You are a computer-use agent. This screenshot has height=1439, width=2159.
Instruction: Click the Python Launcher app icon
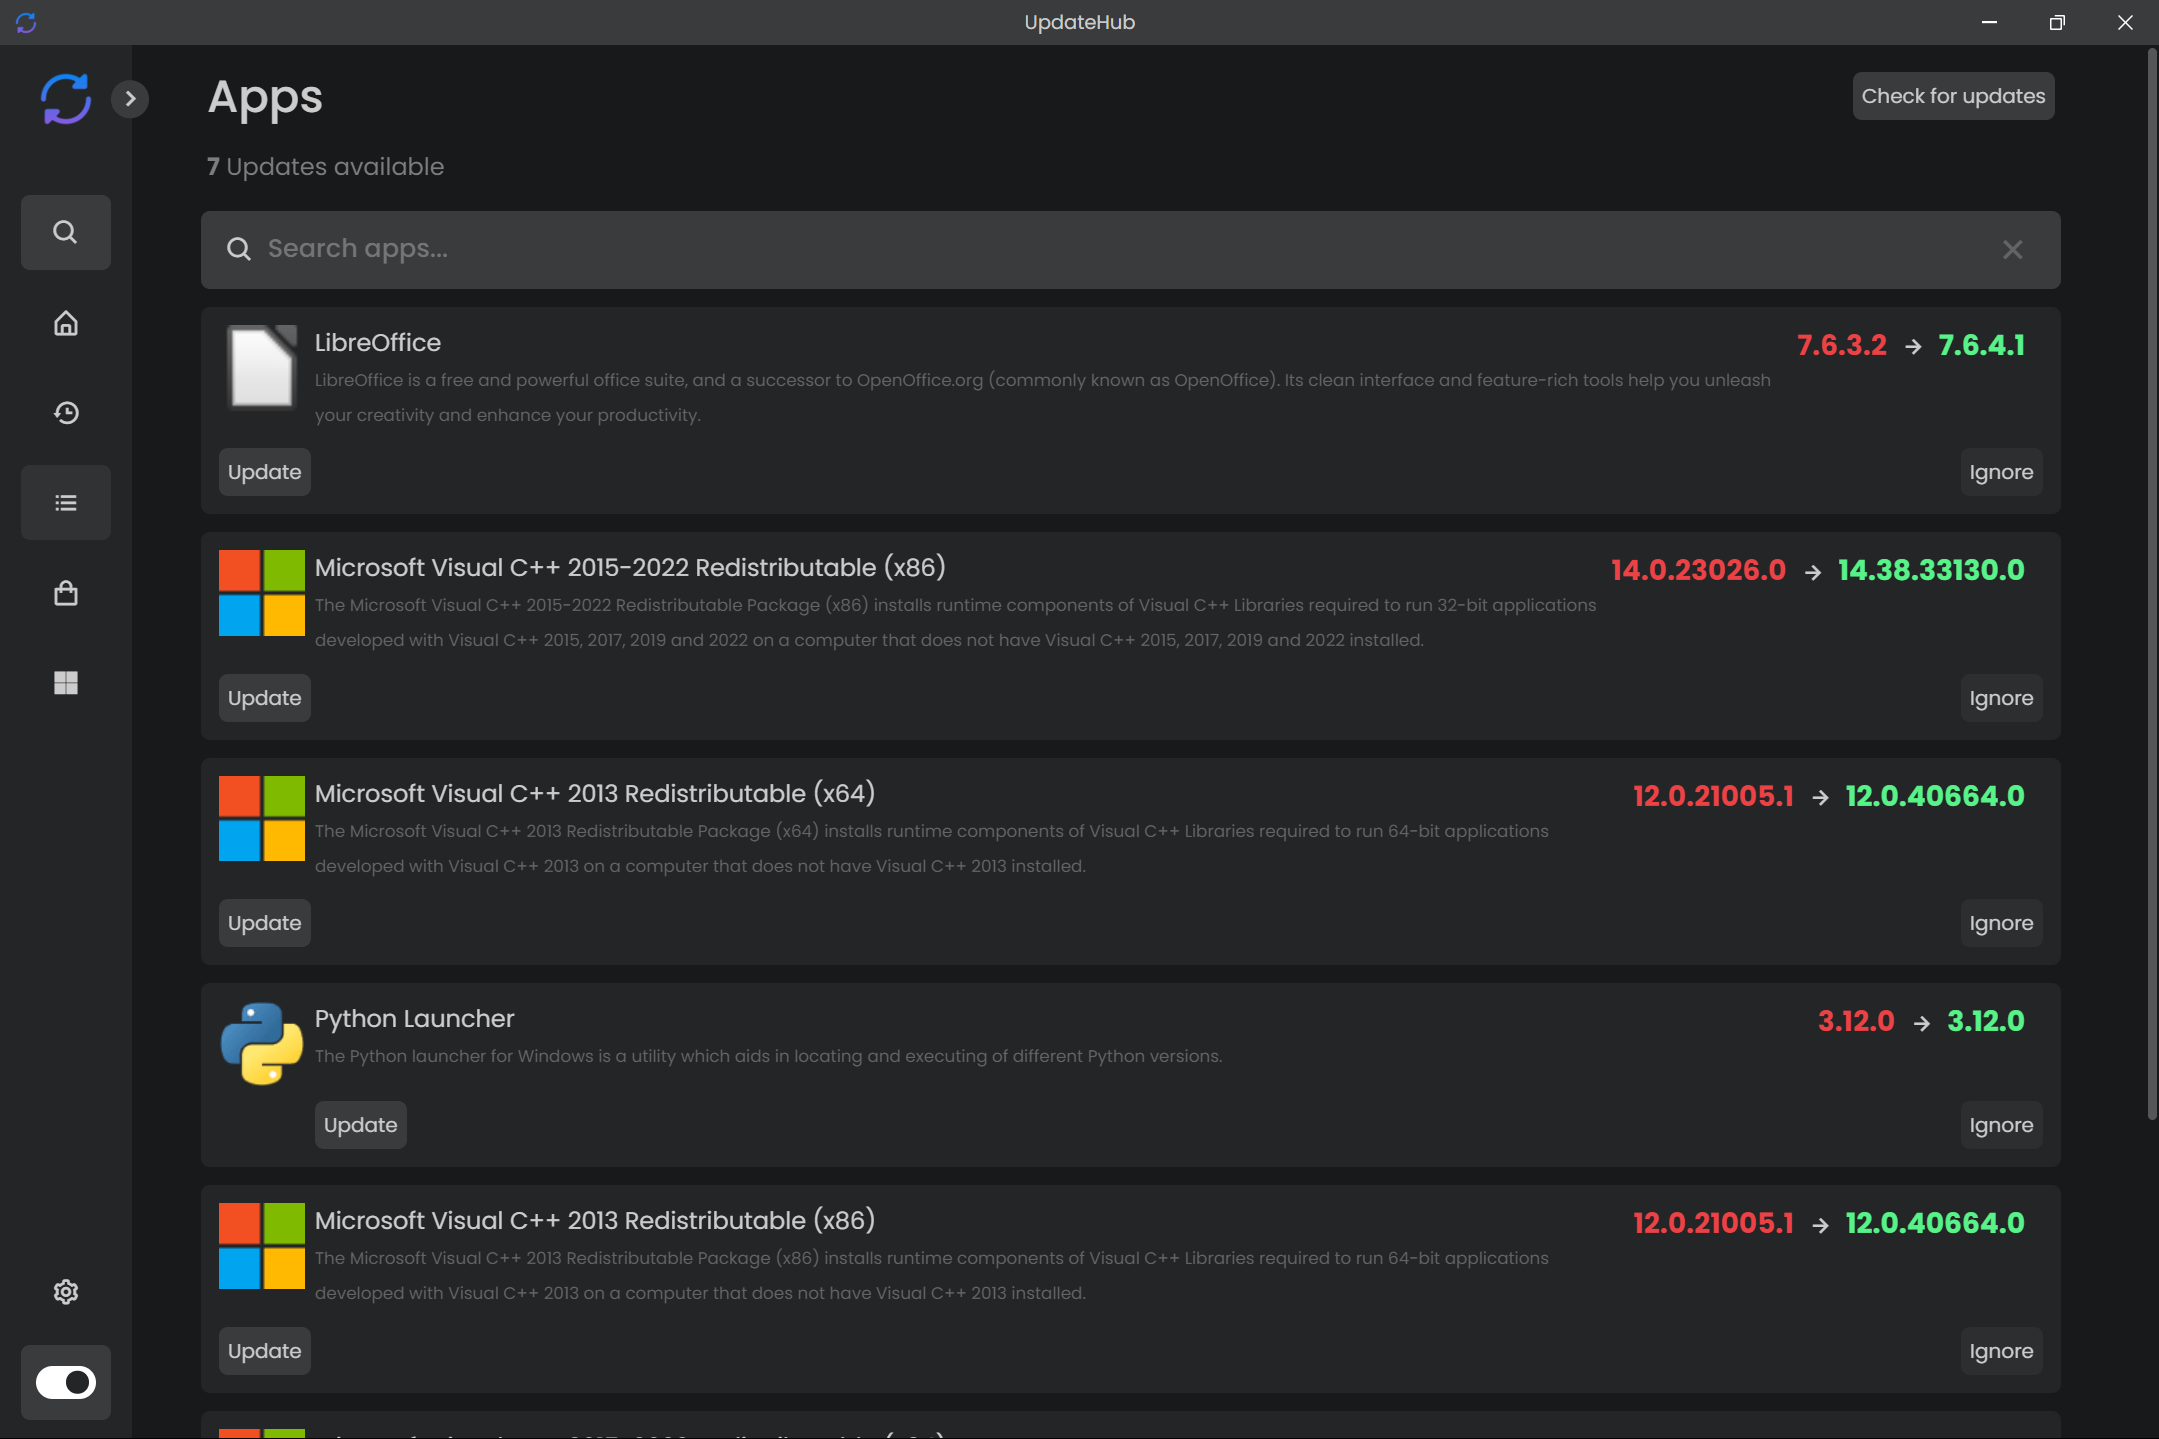pos(261,1043)
